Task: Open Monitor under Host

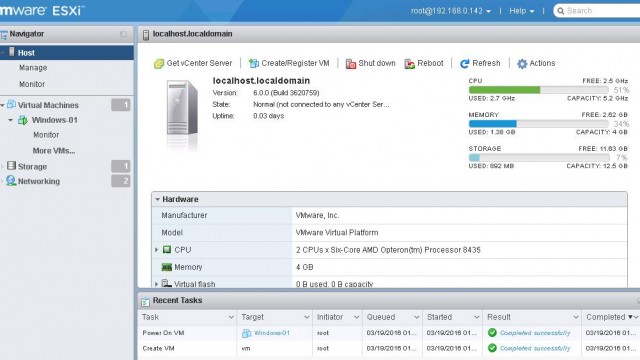Action: coord(32,84)
